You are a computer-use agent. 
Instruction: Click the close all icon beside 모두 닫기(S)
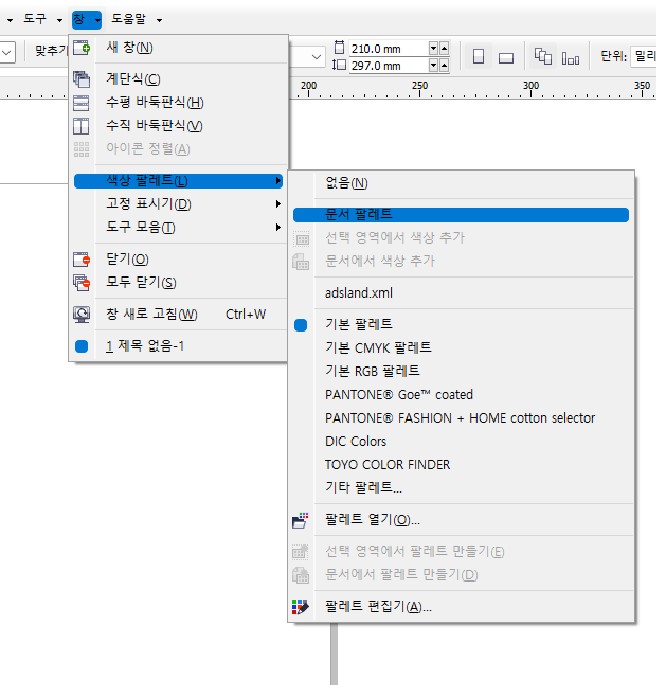82,283
